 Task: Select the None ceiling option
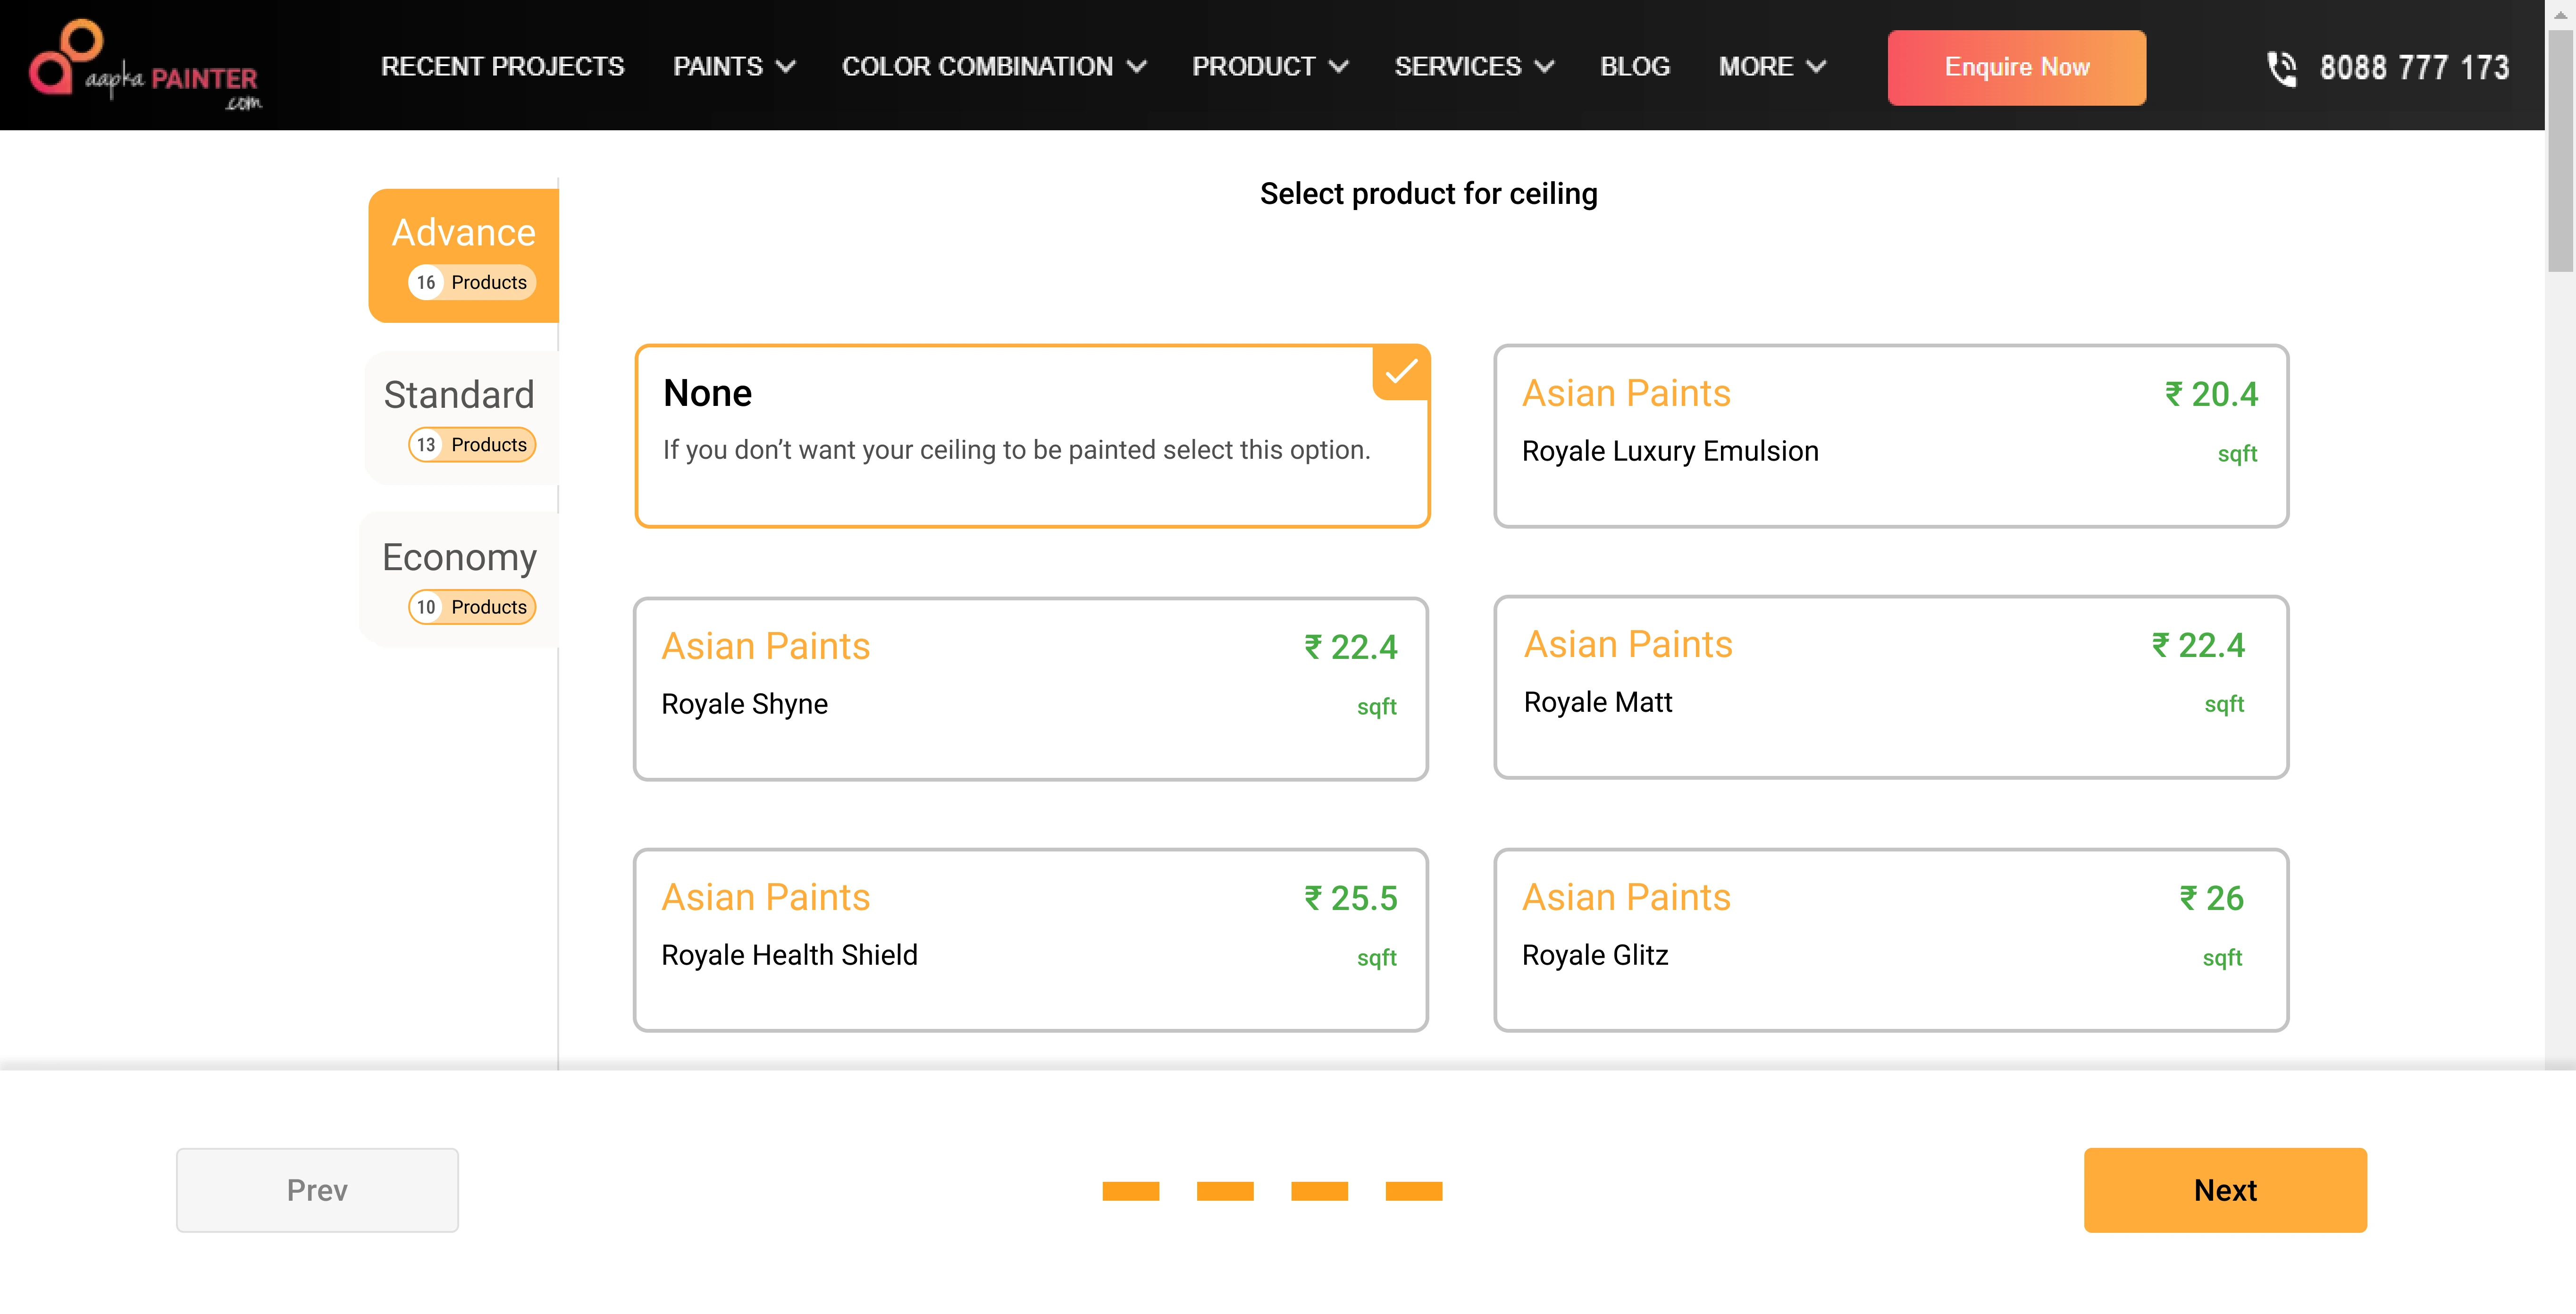pyautogui.click(x=1032, y=436)
